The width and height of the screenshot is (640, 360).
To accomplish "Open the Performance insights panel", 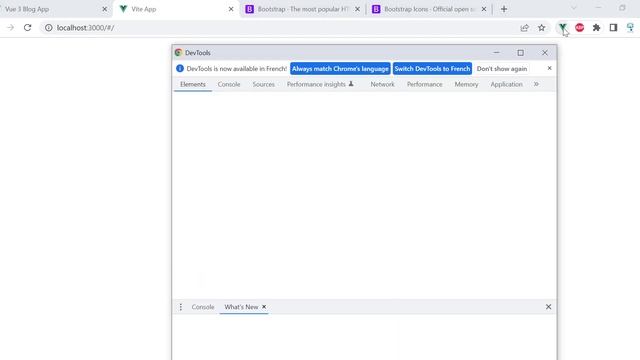I will click(x=320, y=84).
